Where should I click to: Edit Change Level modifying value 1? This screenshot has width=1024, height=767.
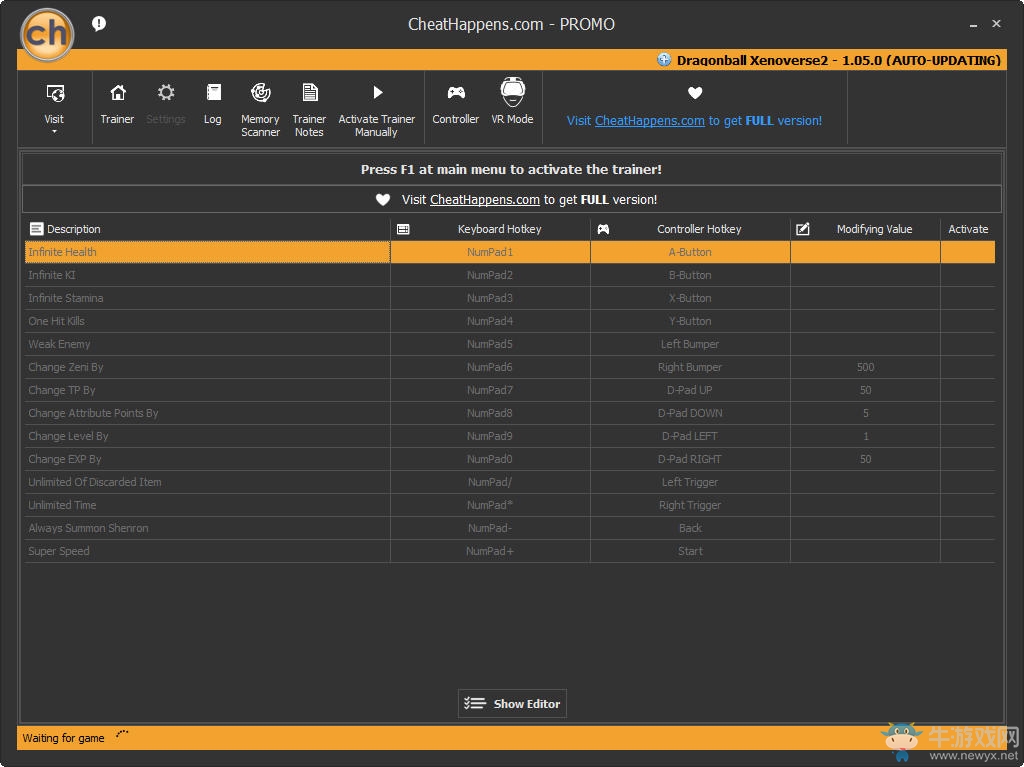pyautogui.click(x=865, y=436)
